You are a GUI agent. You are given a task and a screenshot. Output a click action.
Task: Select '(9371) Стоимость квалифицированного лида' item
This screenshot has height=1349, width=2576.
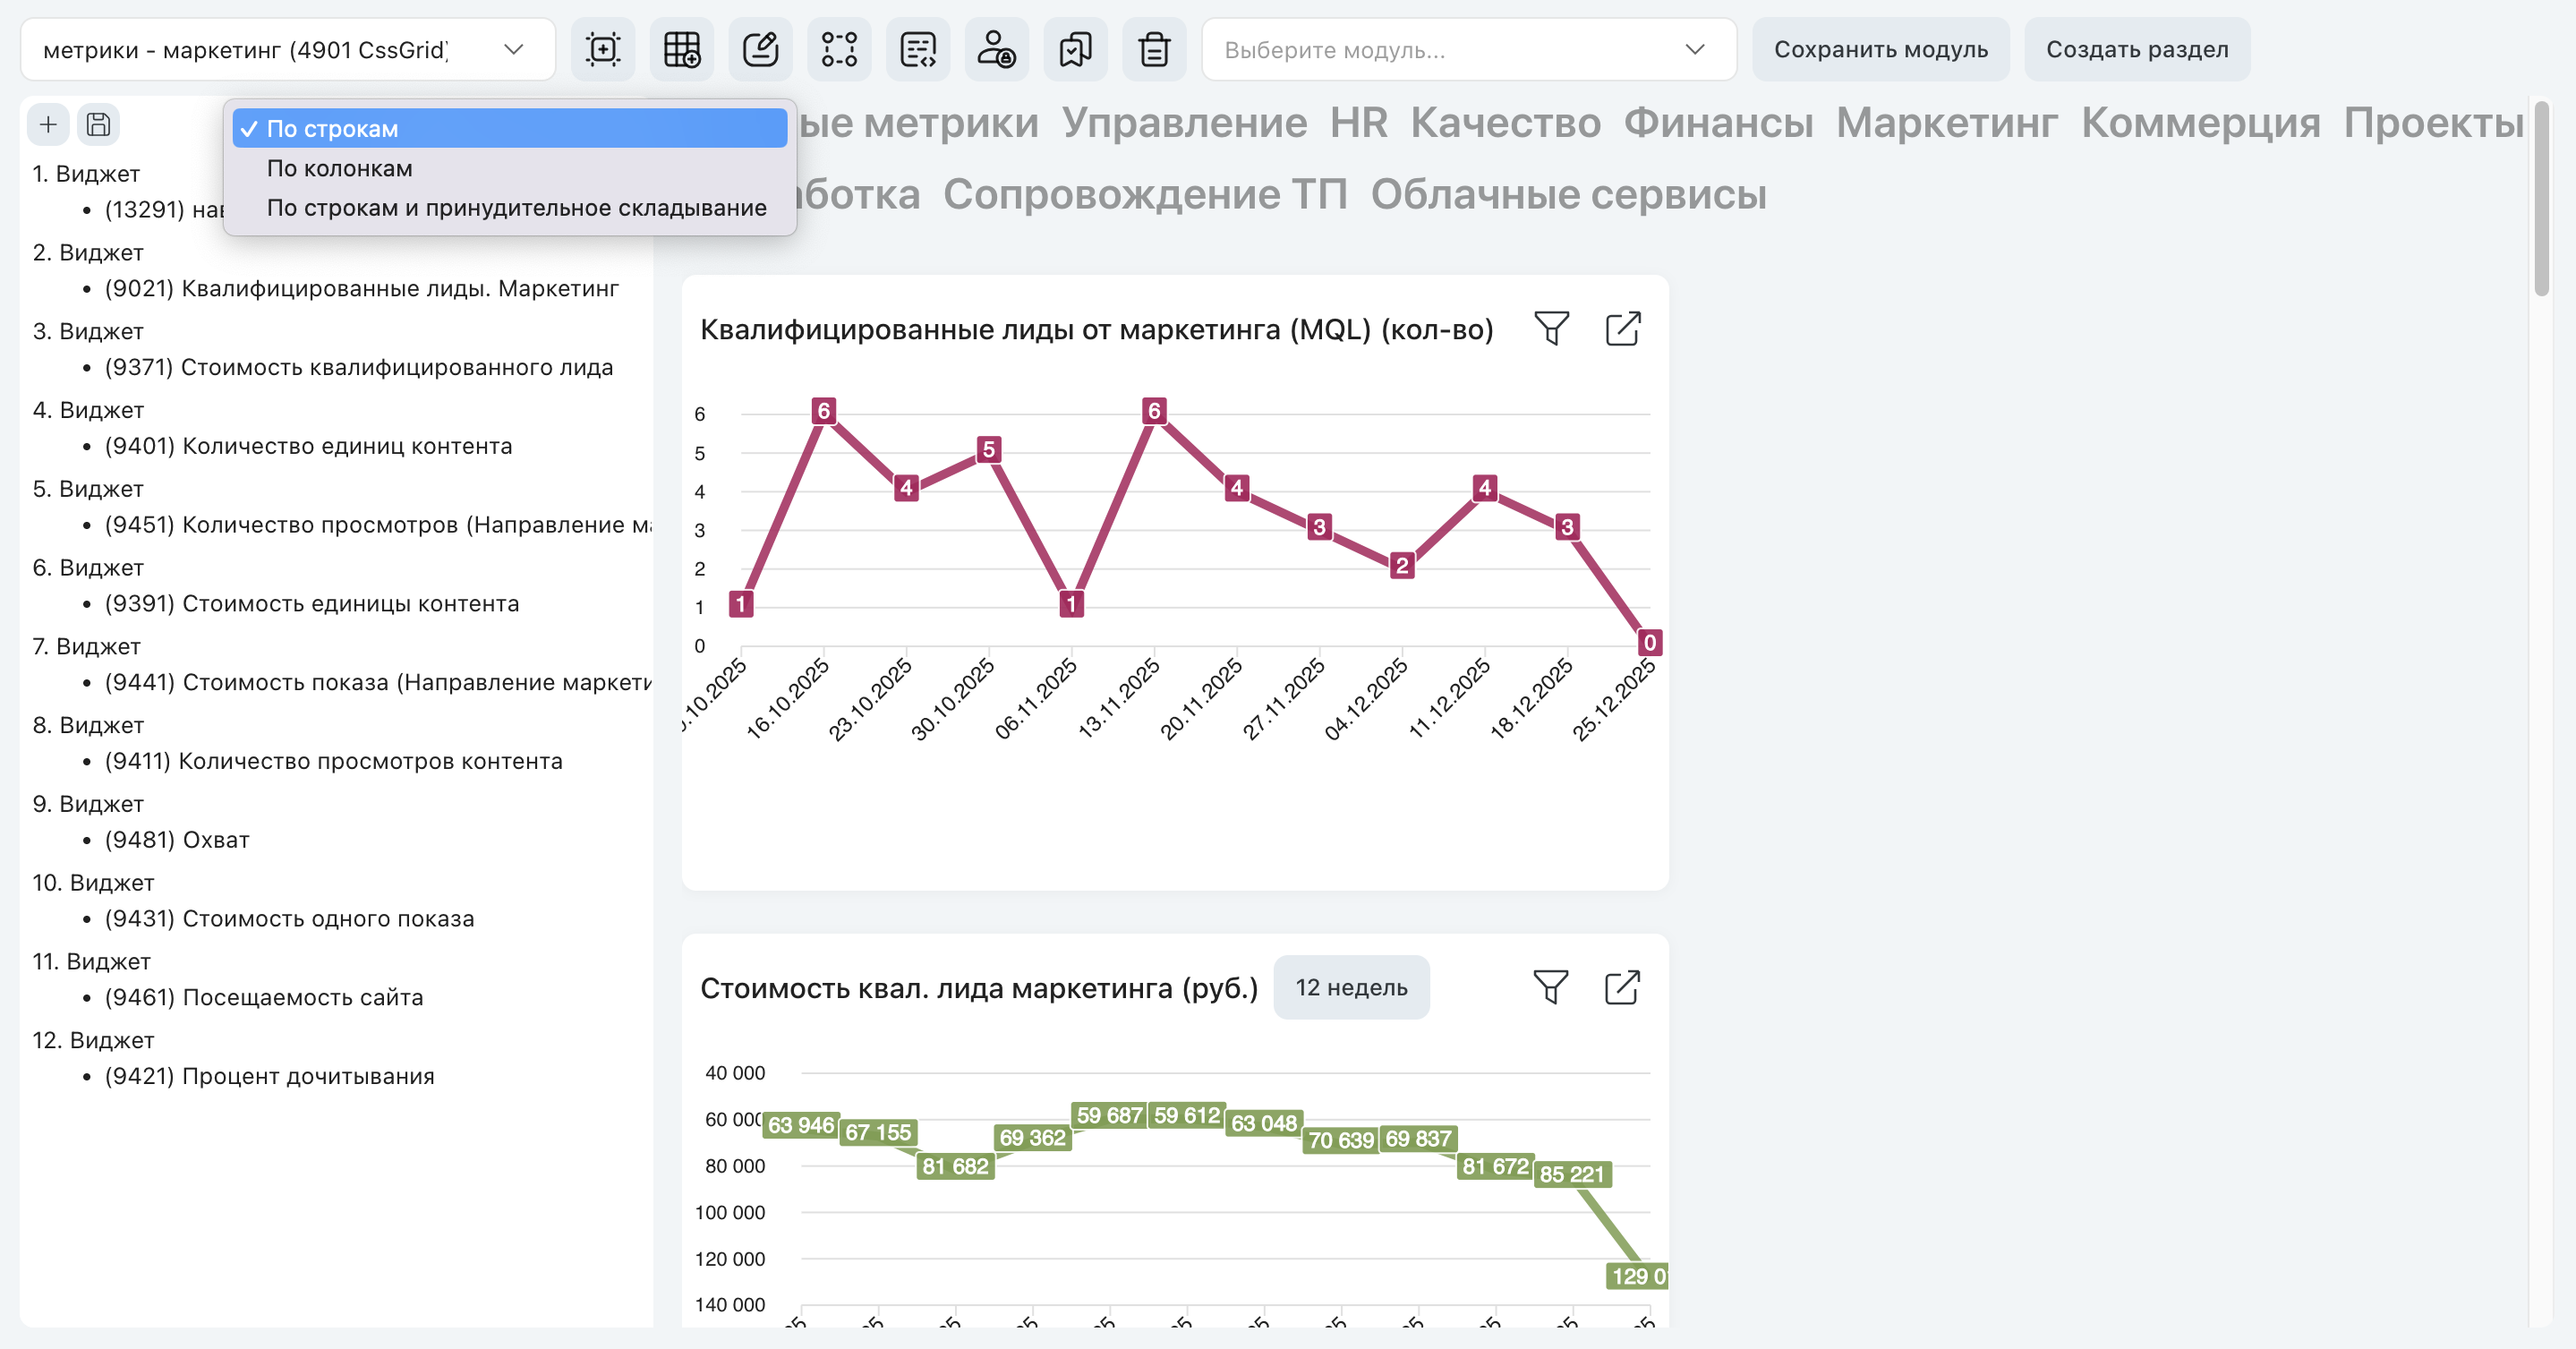[x=359, y=368]
